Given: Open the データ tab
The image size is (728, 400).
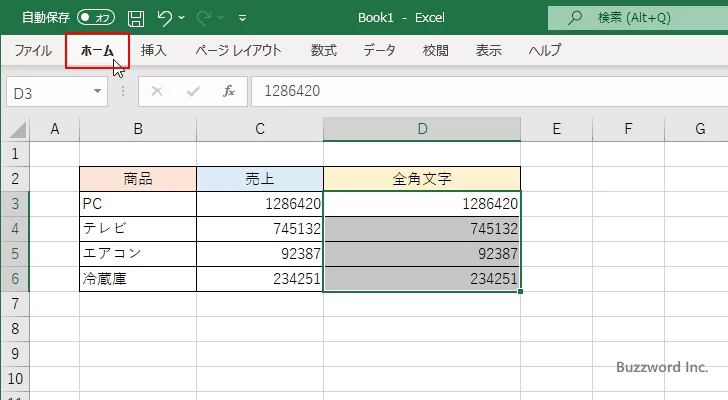Looking at the screenshot, I should 379,50.
